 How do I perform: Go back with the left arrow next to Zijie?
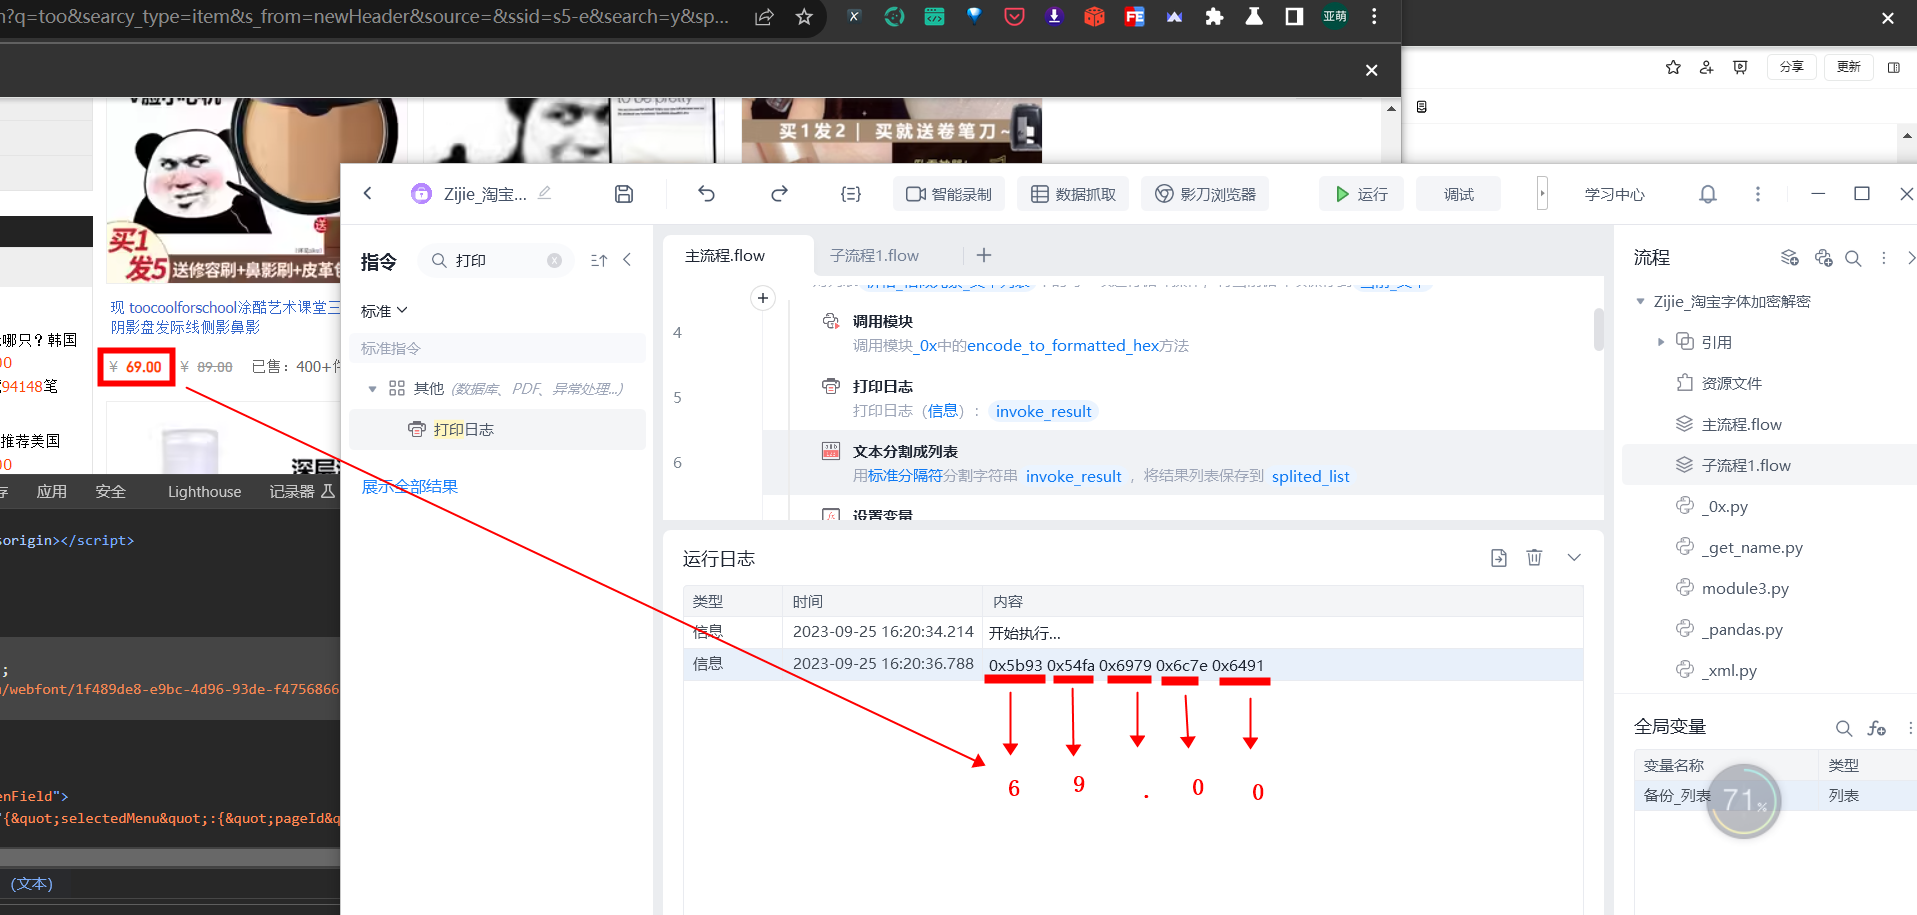click(x=368, y=194)
